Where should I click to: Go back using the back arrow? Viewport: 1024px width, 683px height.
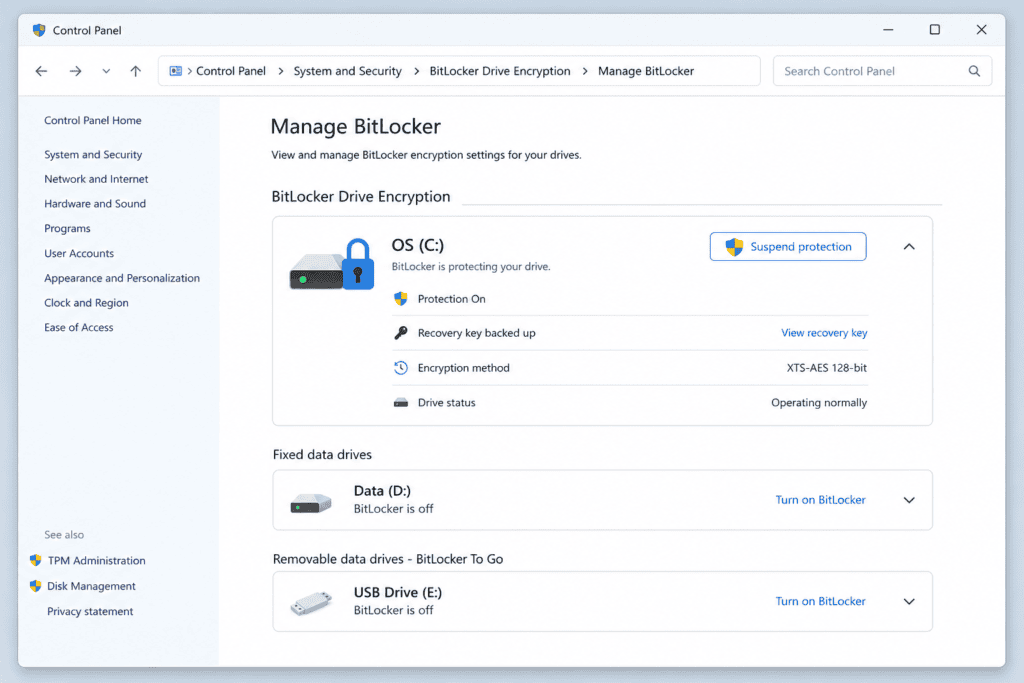coord(41,71)
